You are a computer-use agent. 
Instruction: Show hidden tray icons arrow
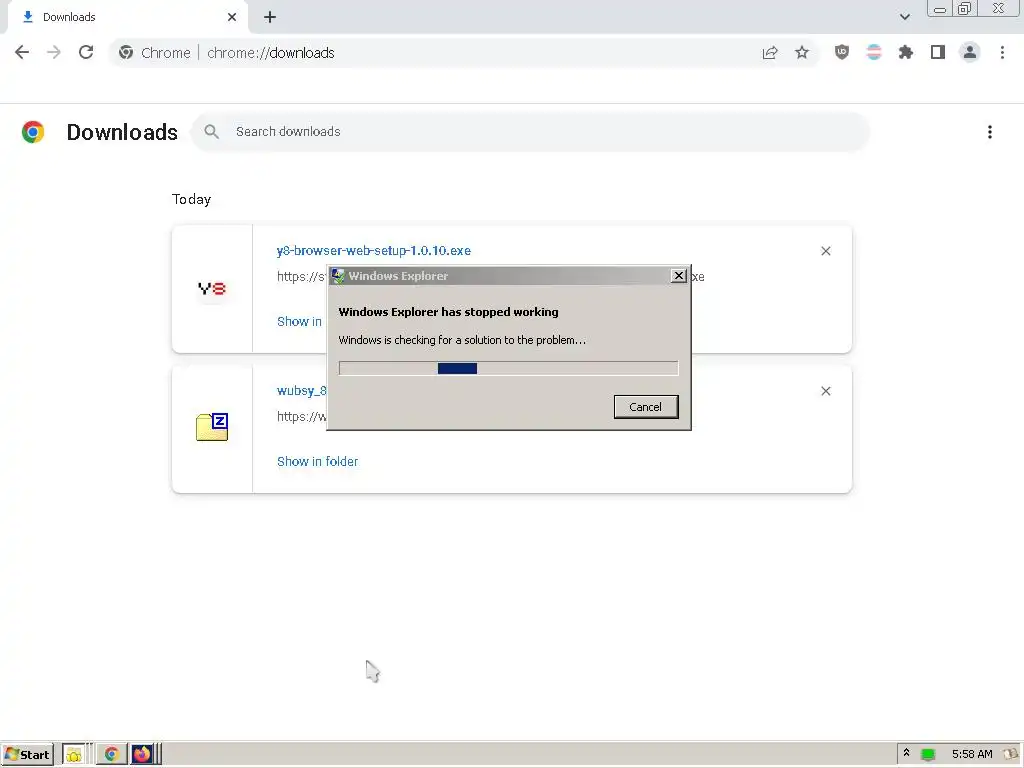(906, 754)
